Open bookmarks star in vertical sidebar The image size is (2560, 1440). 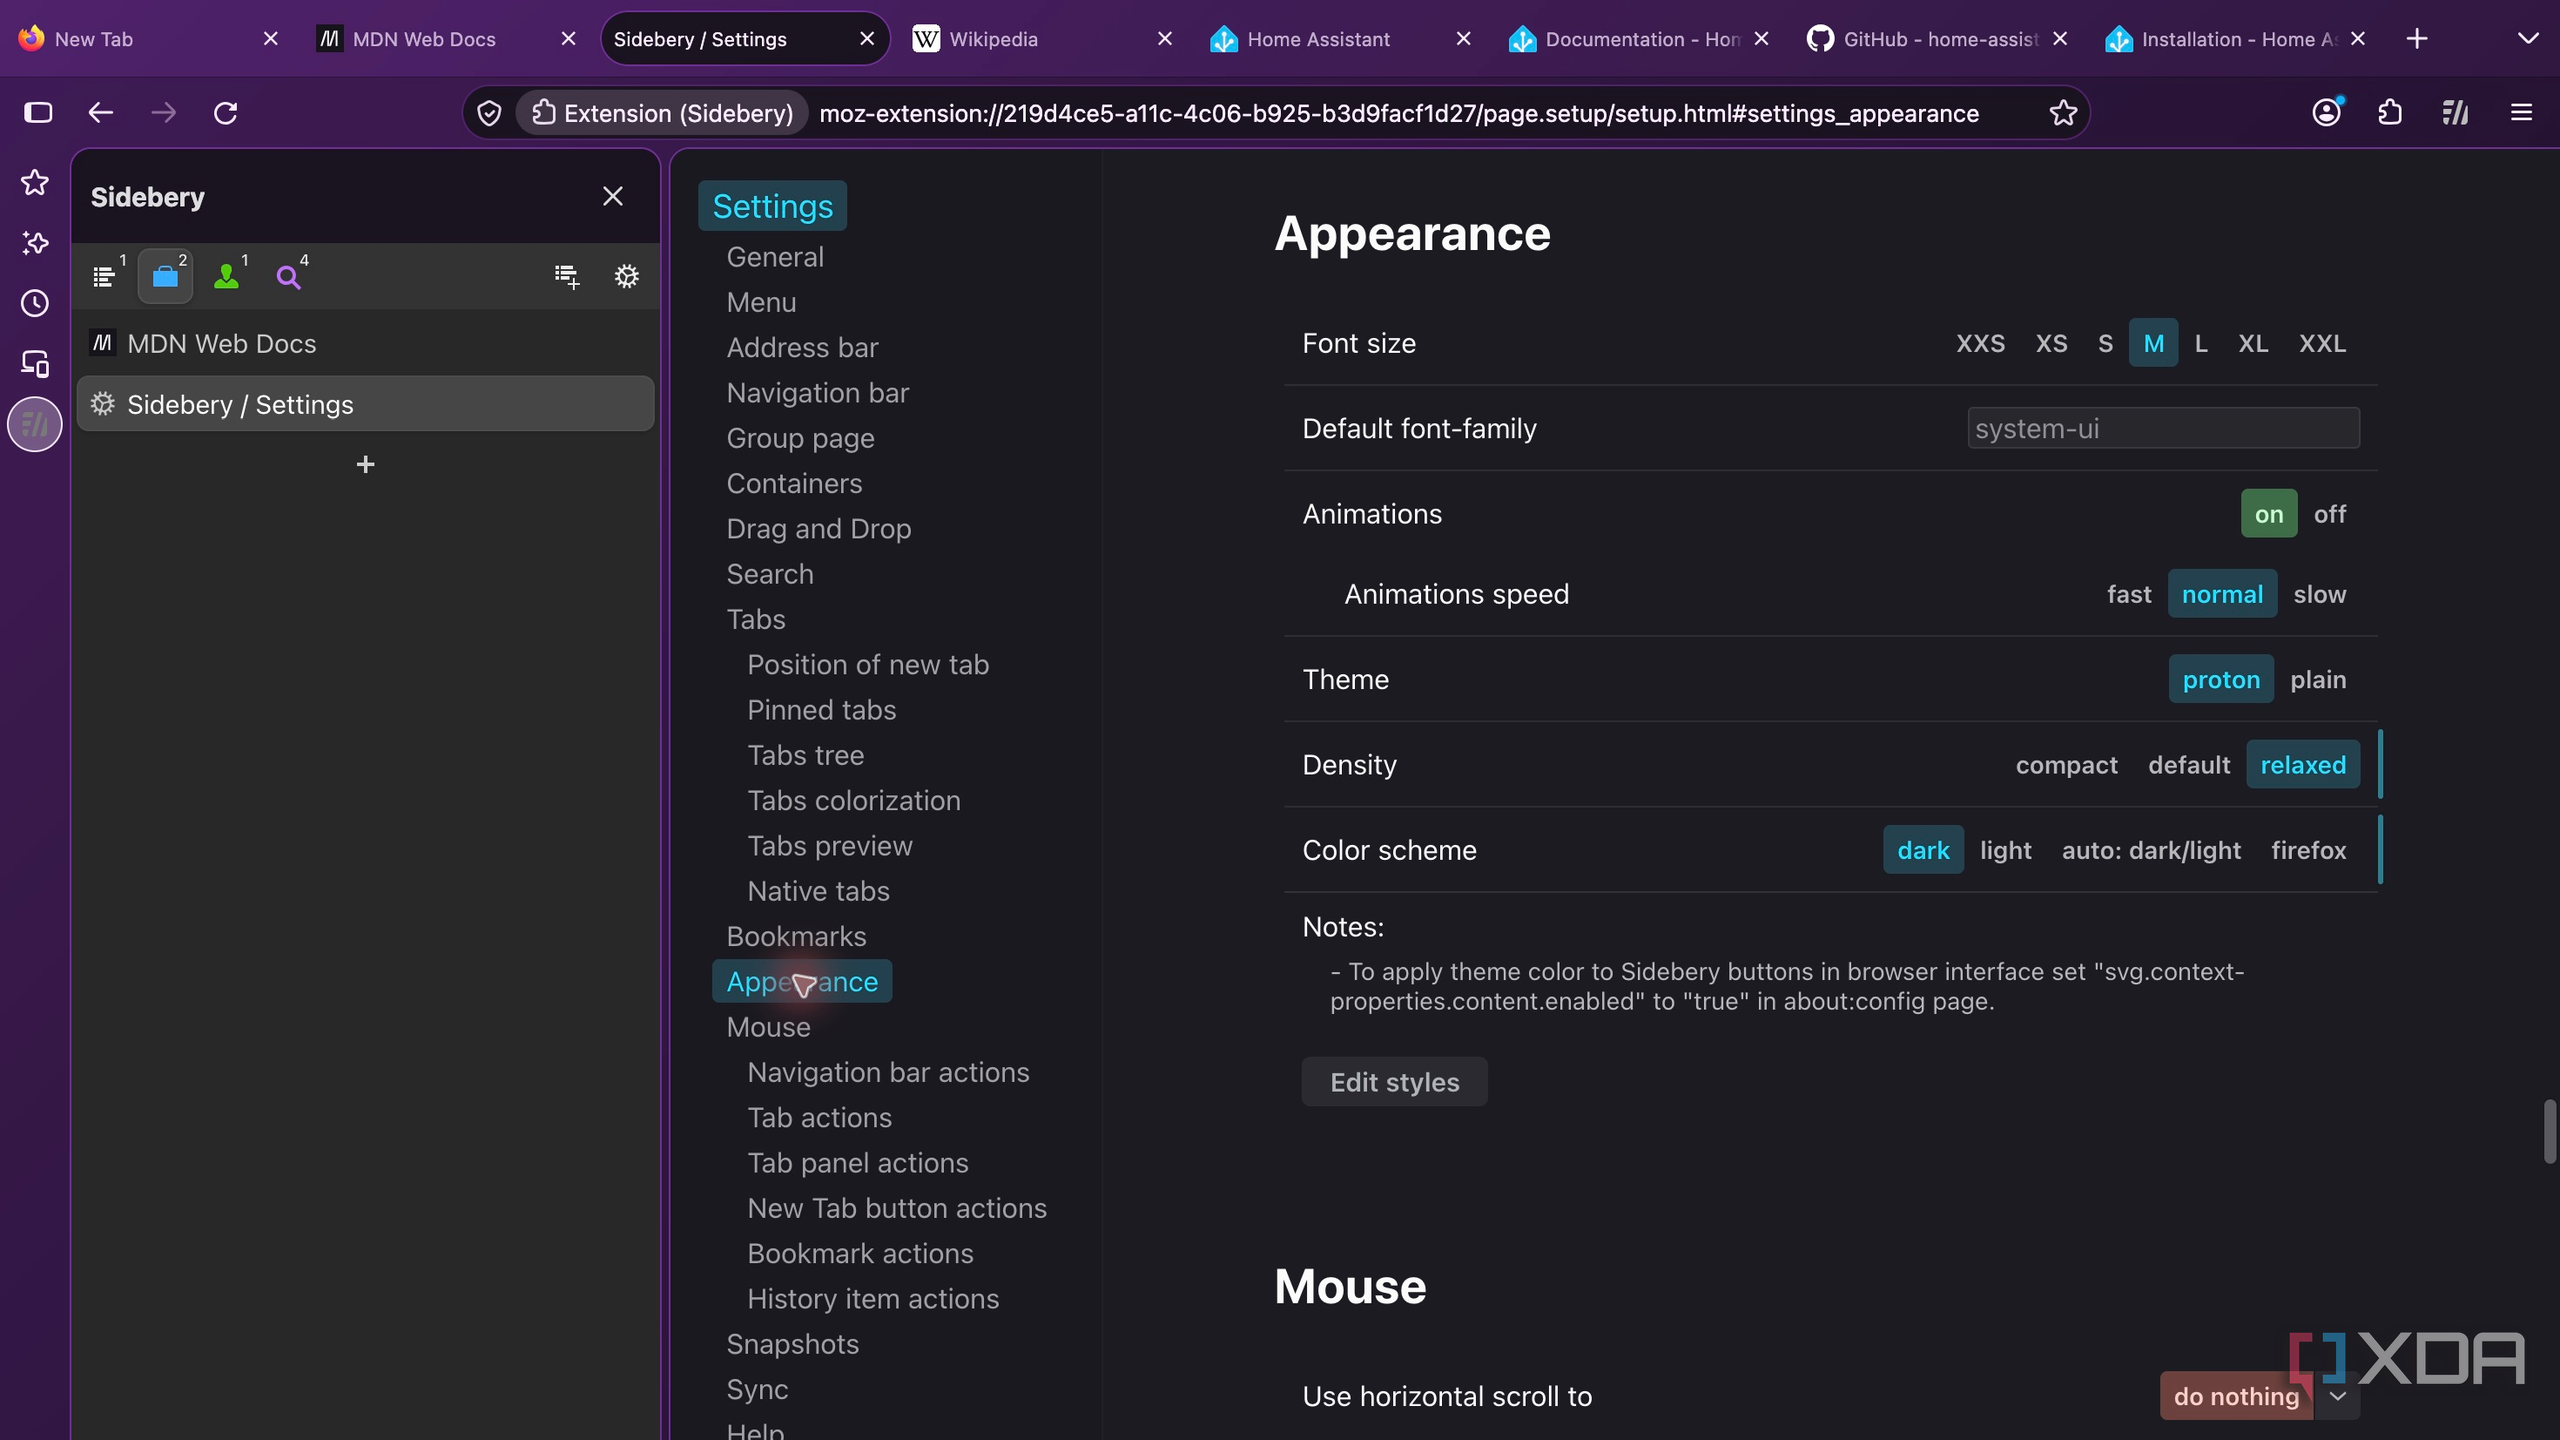[35, 182]
